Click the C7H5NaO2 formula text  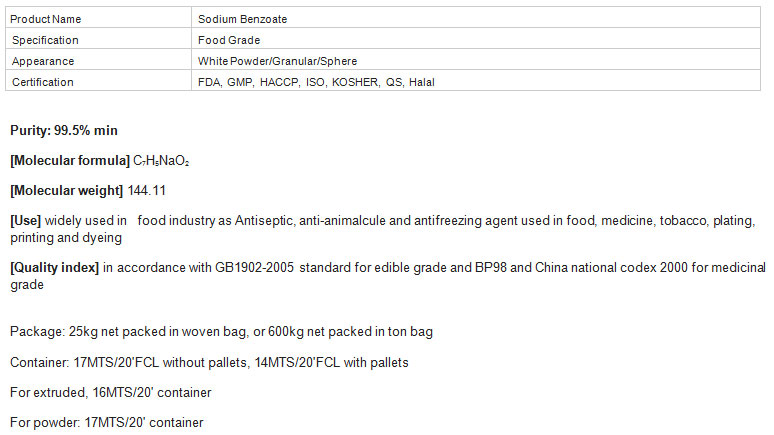click(161, 161)
